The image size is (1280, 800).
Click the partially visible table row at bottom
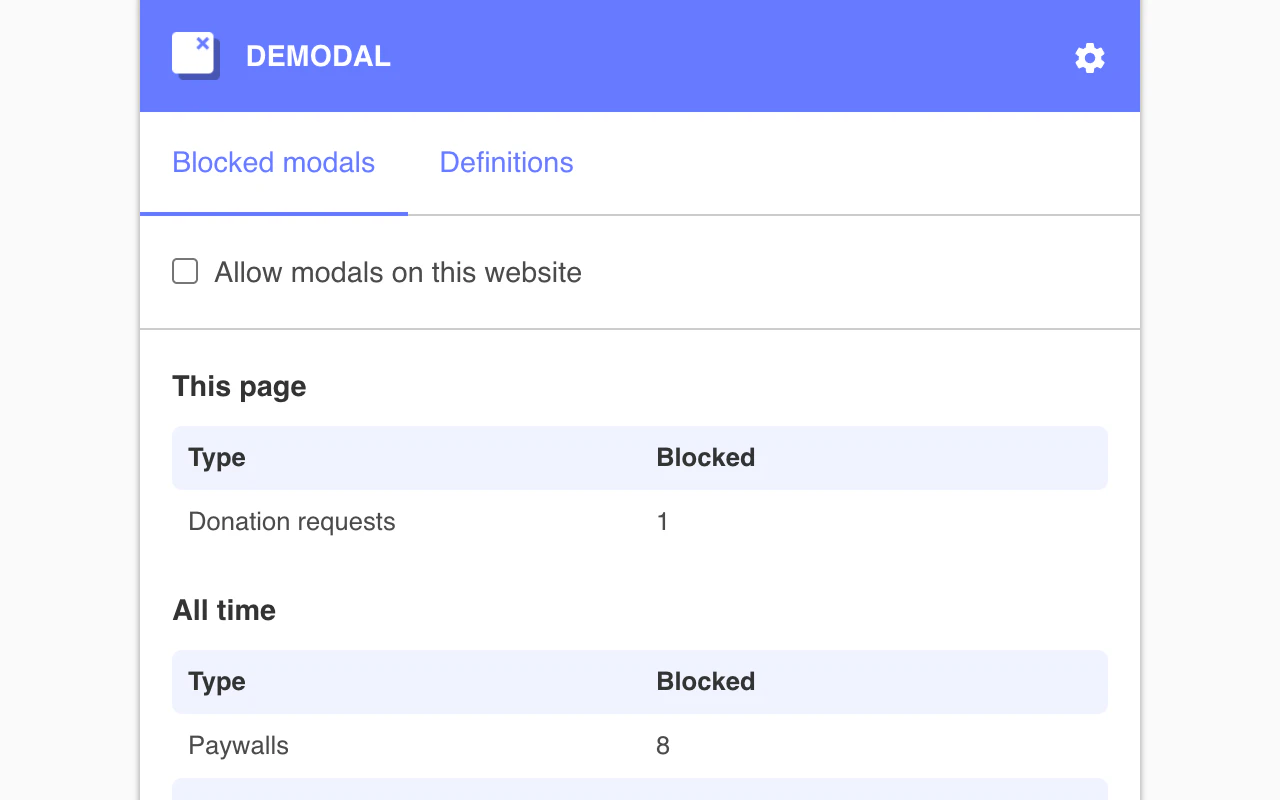(x=640, y=792)
